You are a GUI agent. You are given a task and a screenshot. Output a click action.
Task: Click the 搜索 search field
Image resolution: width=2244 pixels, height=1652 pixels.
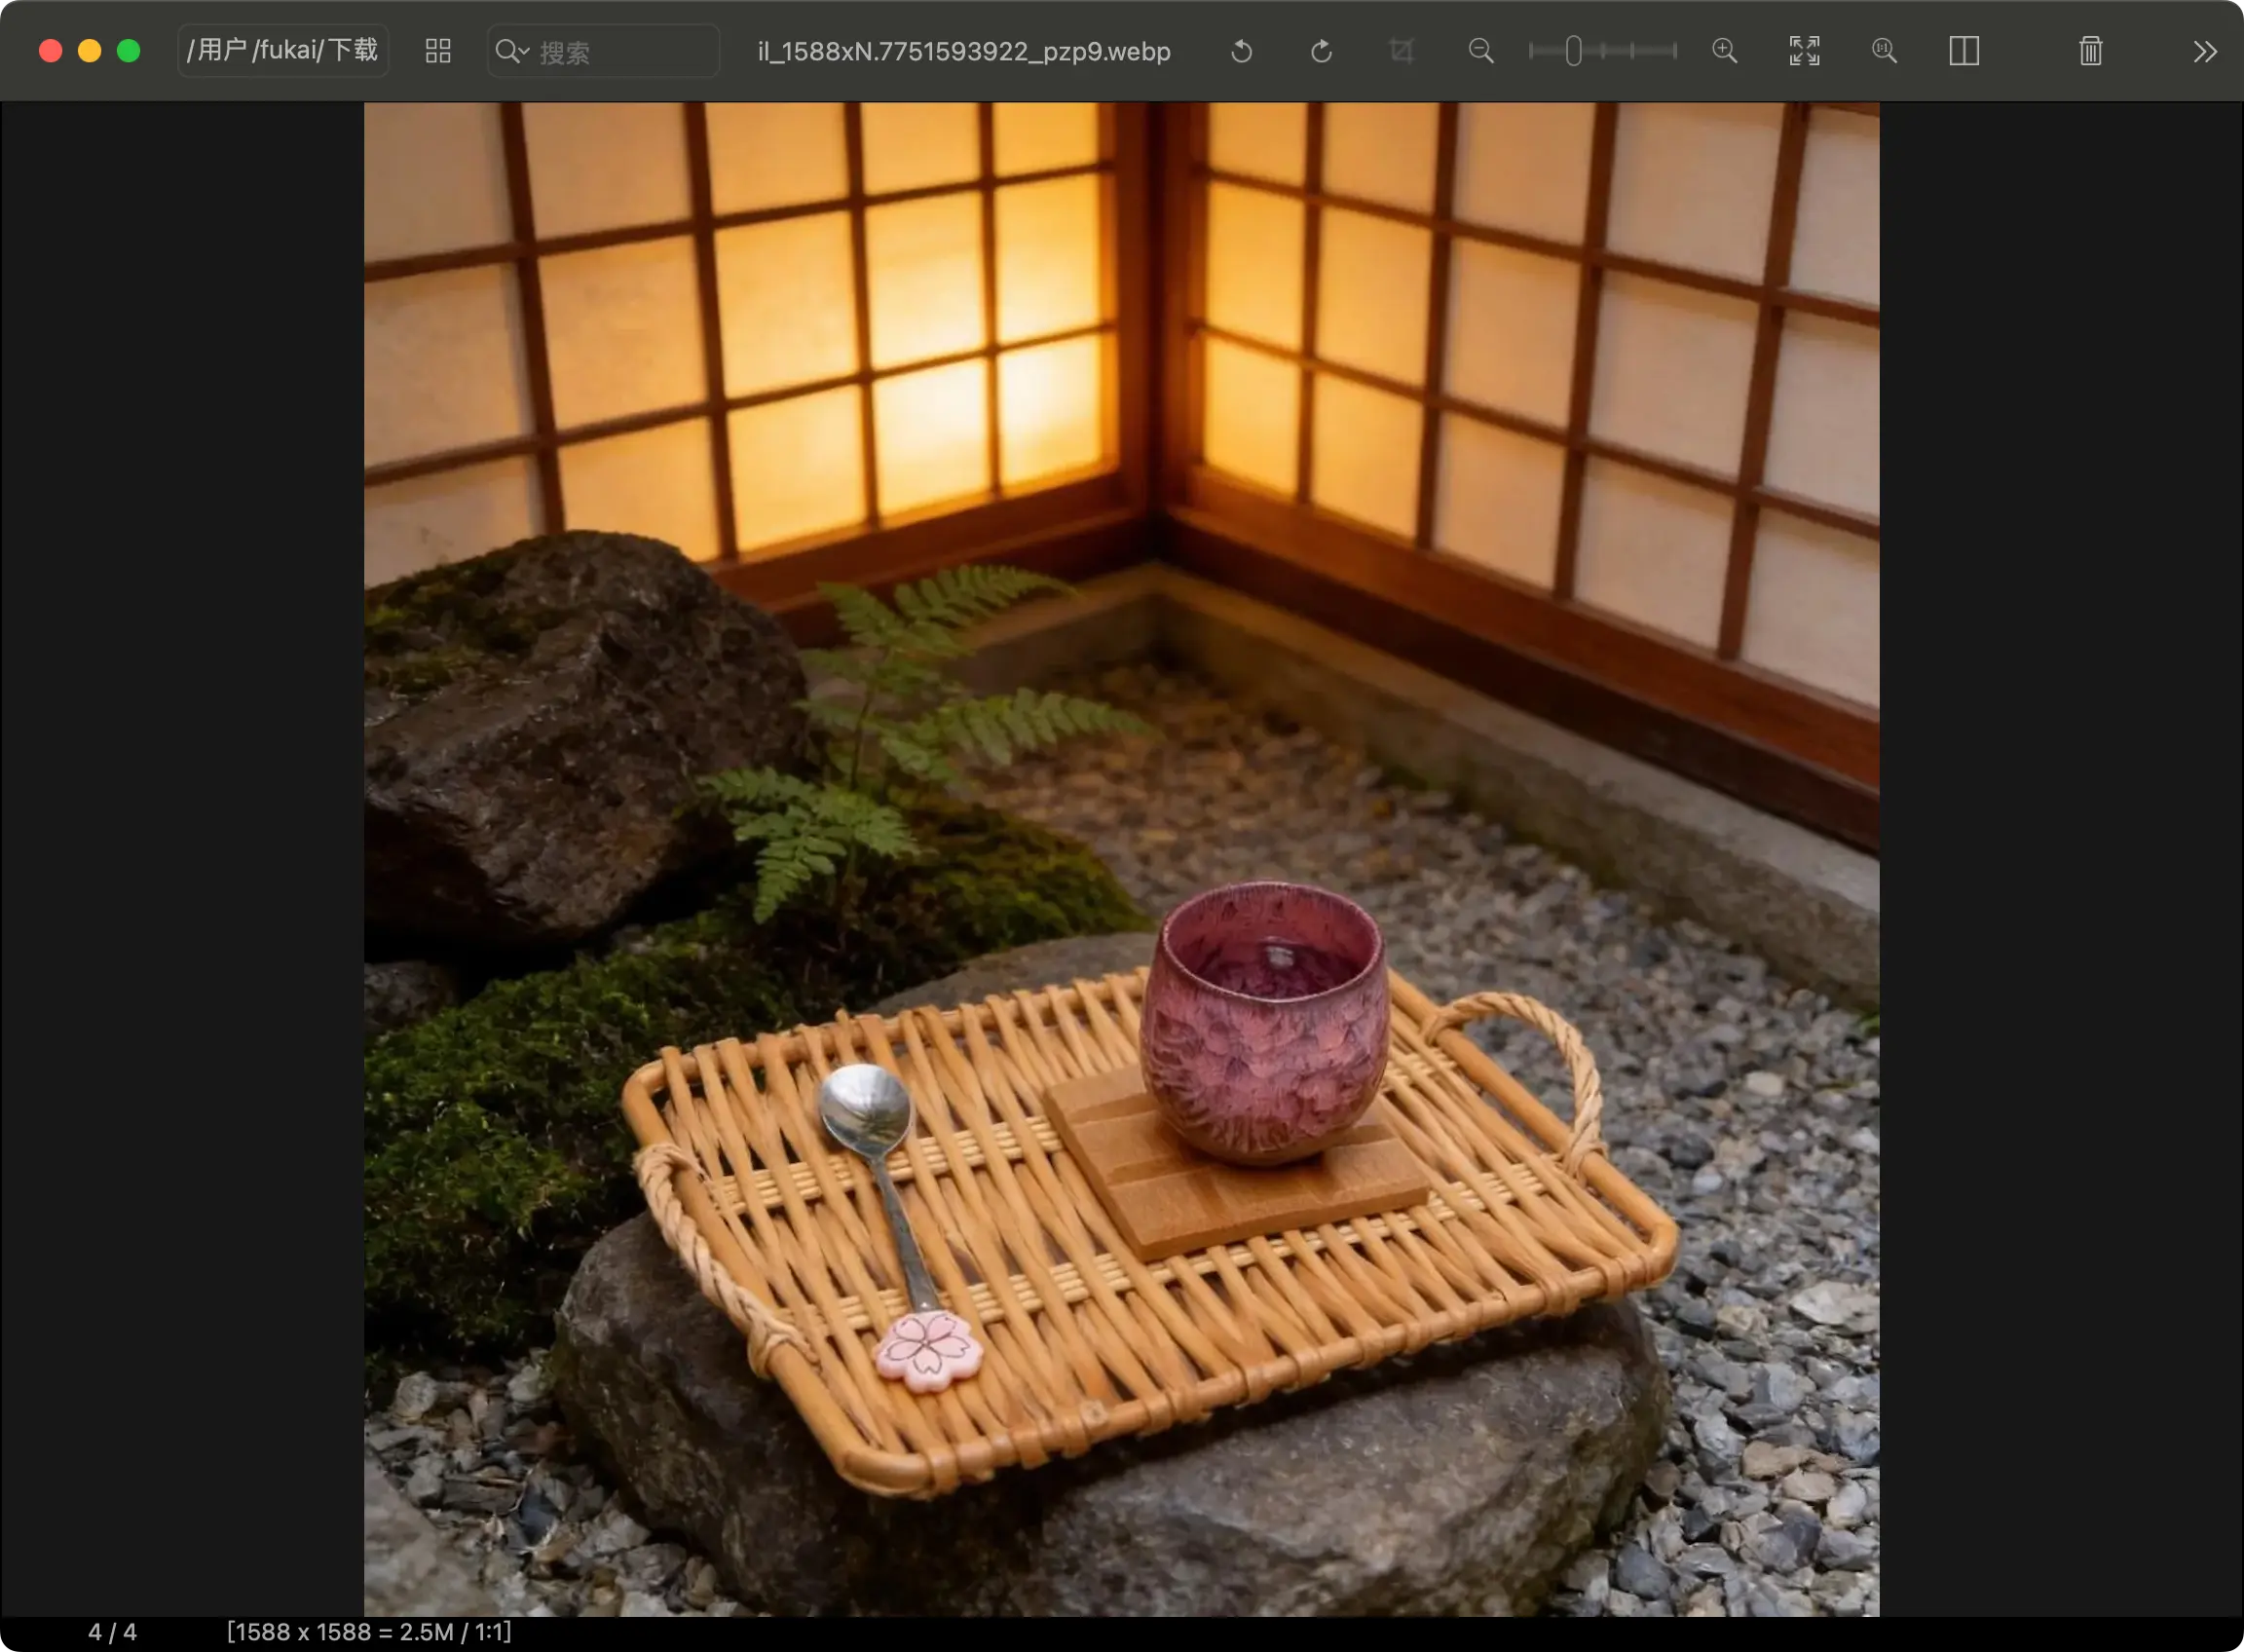(x=620, y=52)
